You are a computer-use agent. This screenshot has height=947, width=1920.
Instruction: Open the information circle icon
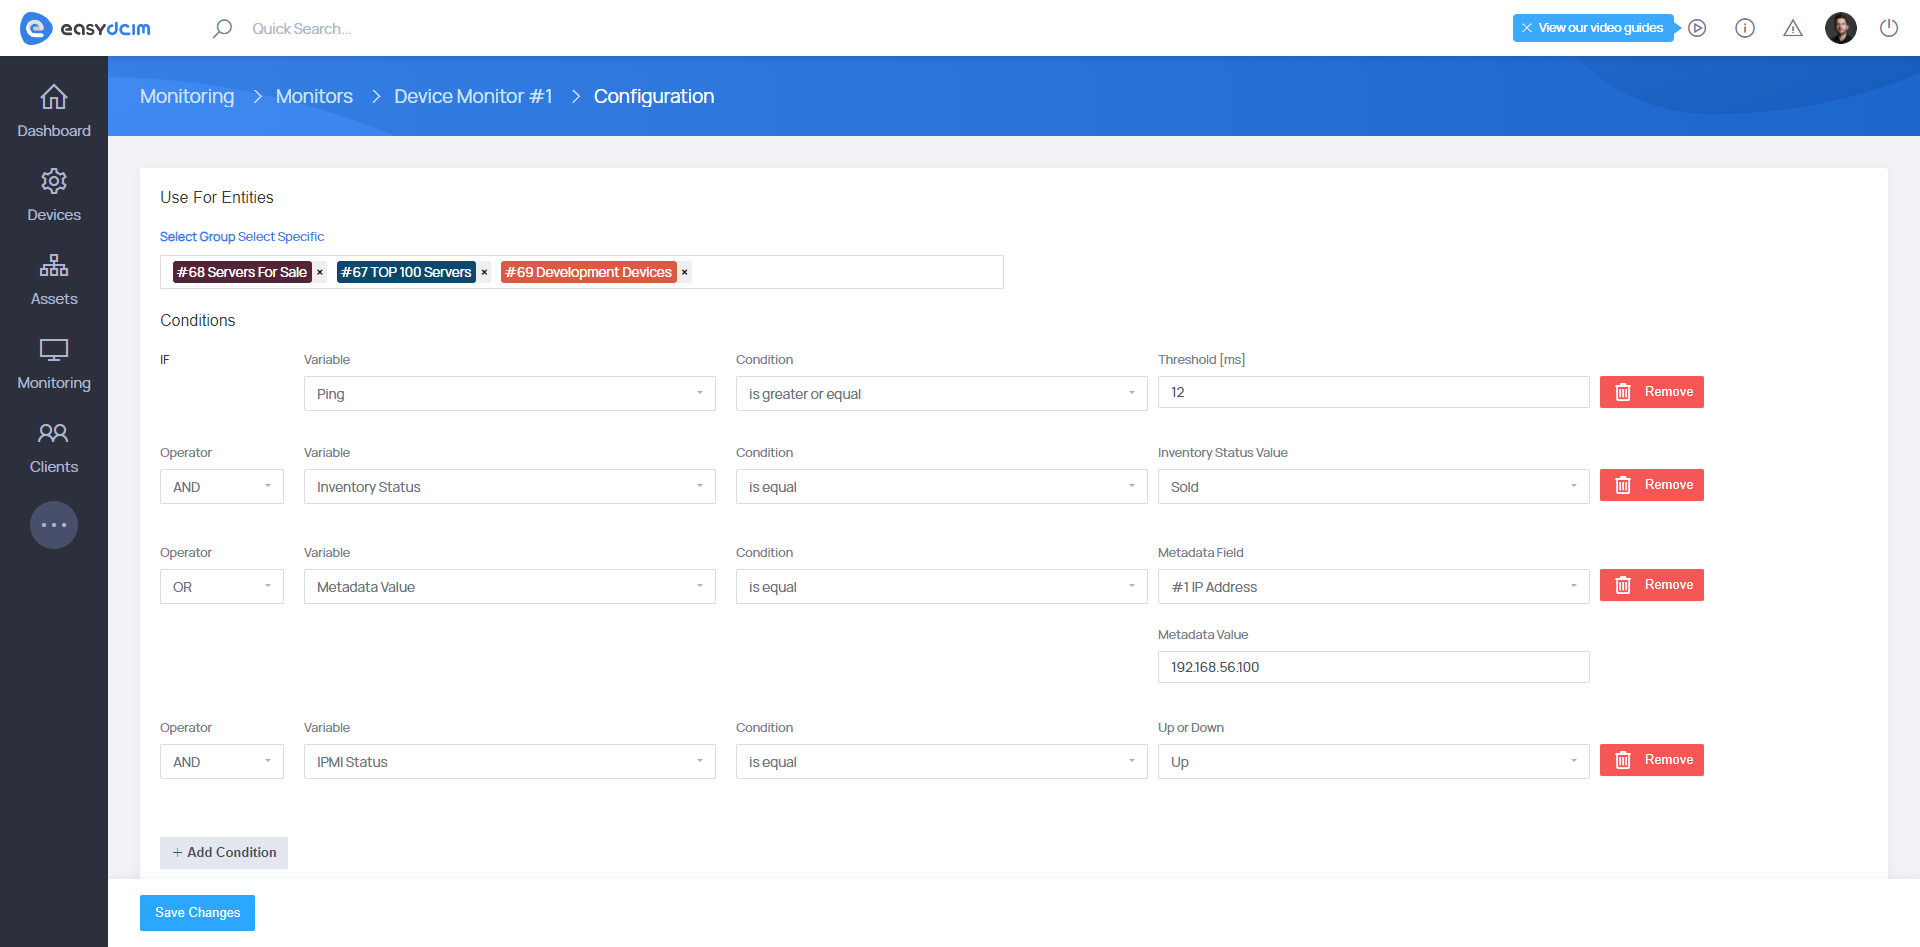(1745, 28)
